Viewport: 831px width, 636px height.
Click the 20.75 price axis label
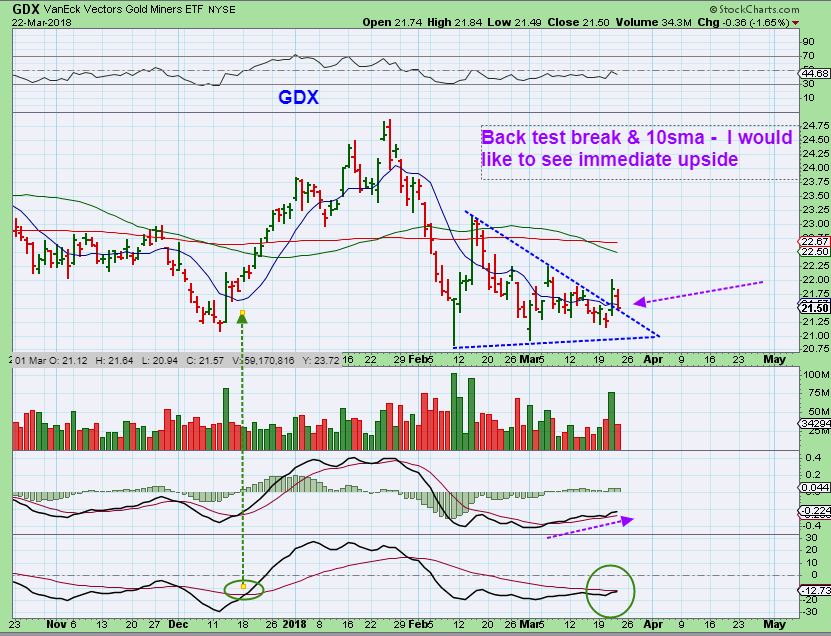point(817,349)
